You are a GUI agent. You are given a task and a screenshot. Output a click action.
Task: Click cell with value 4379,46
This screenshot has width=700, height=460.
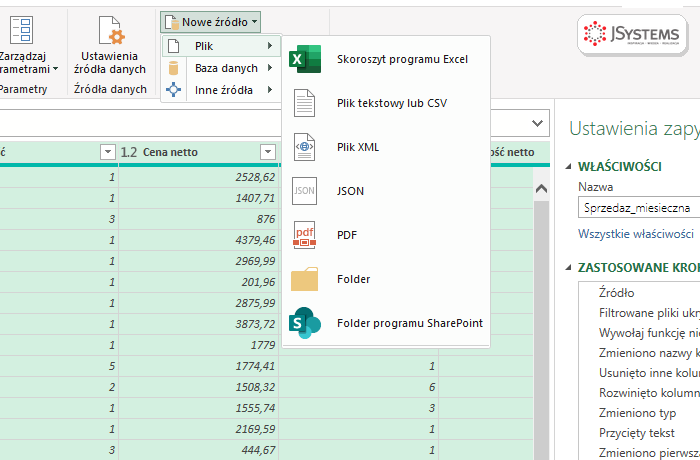[x=199, y=240]
